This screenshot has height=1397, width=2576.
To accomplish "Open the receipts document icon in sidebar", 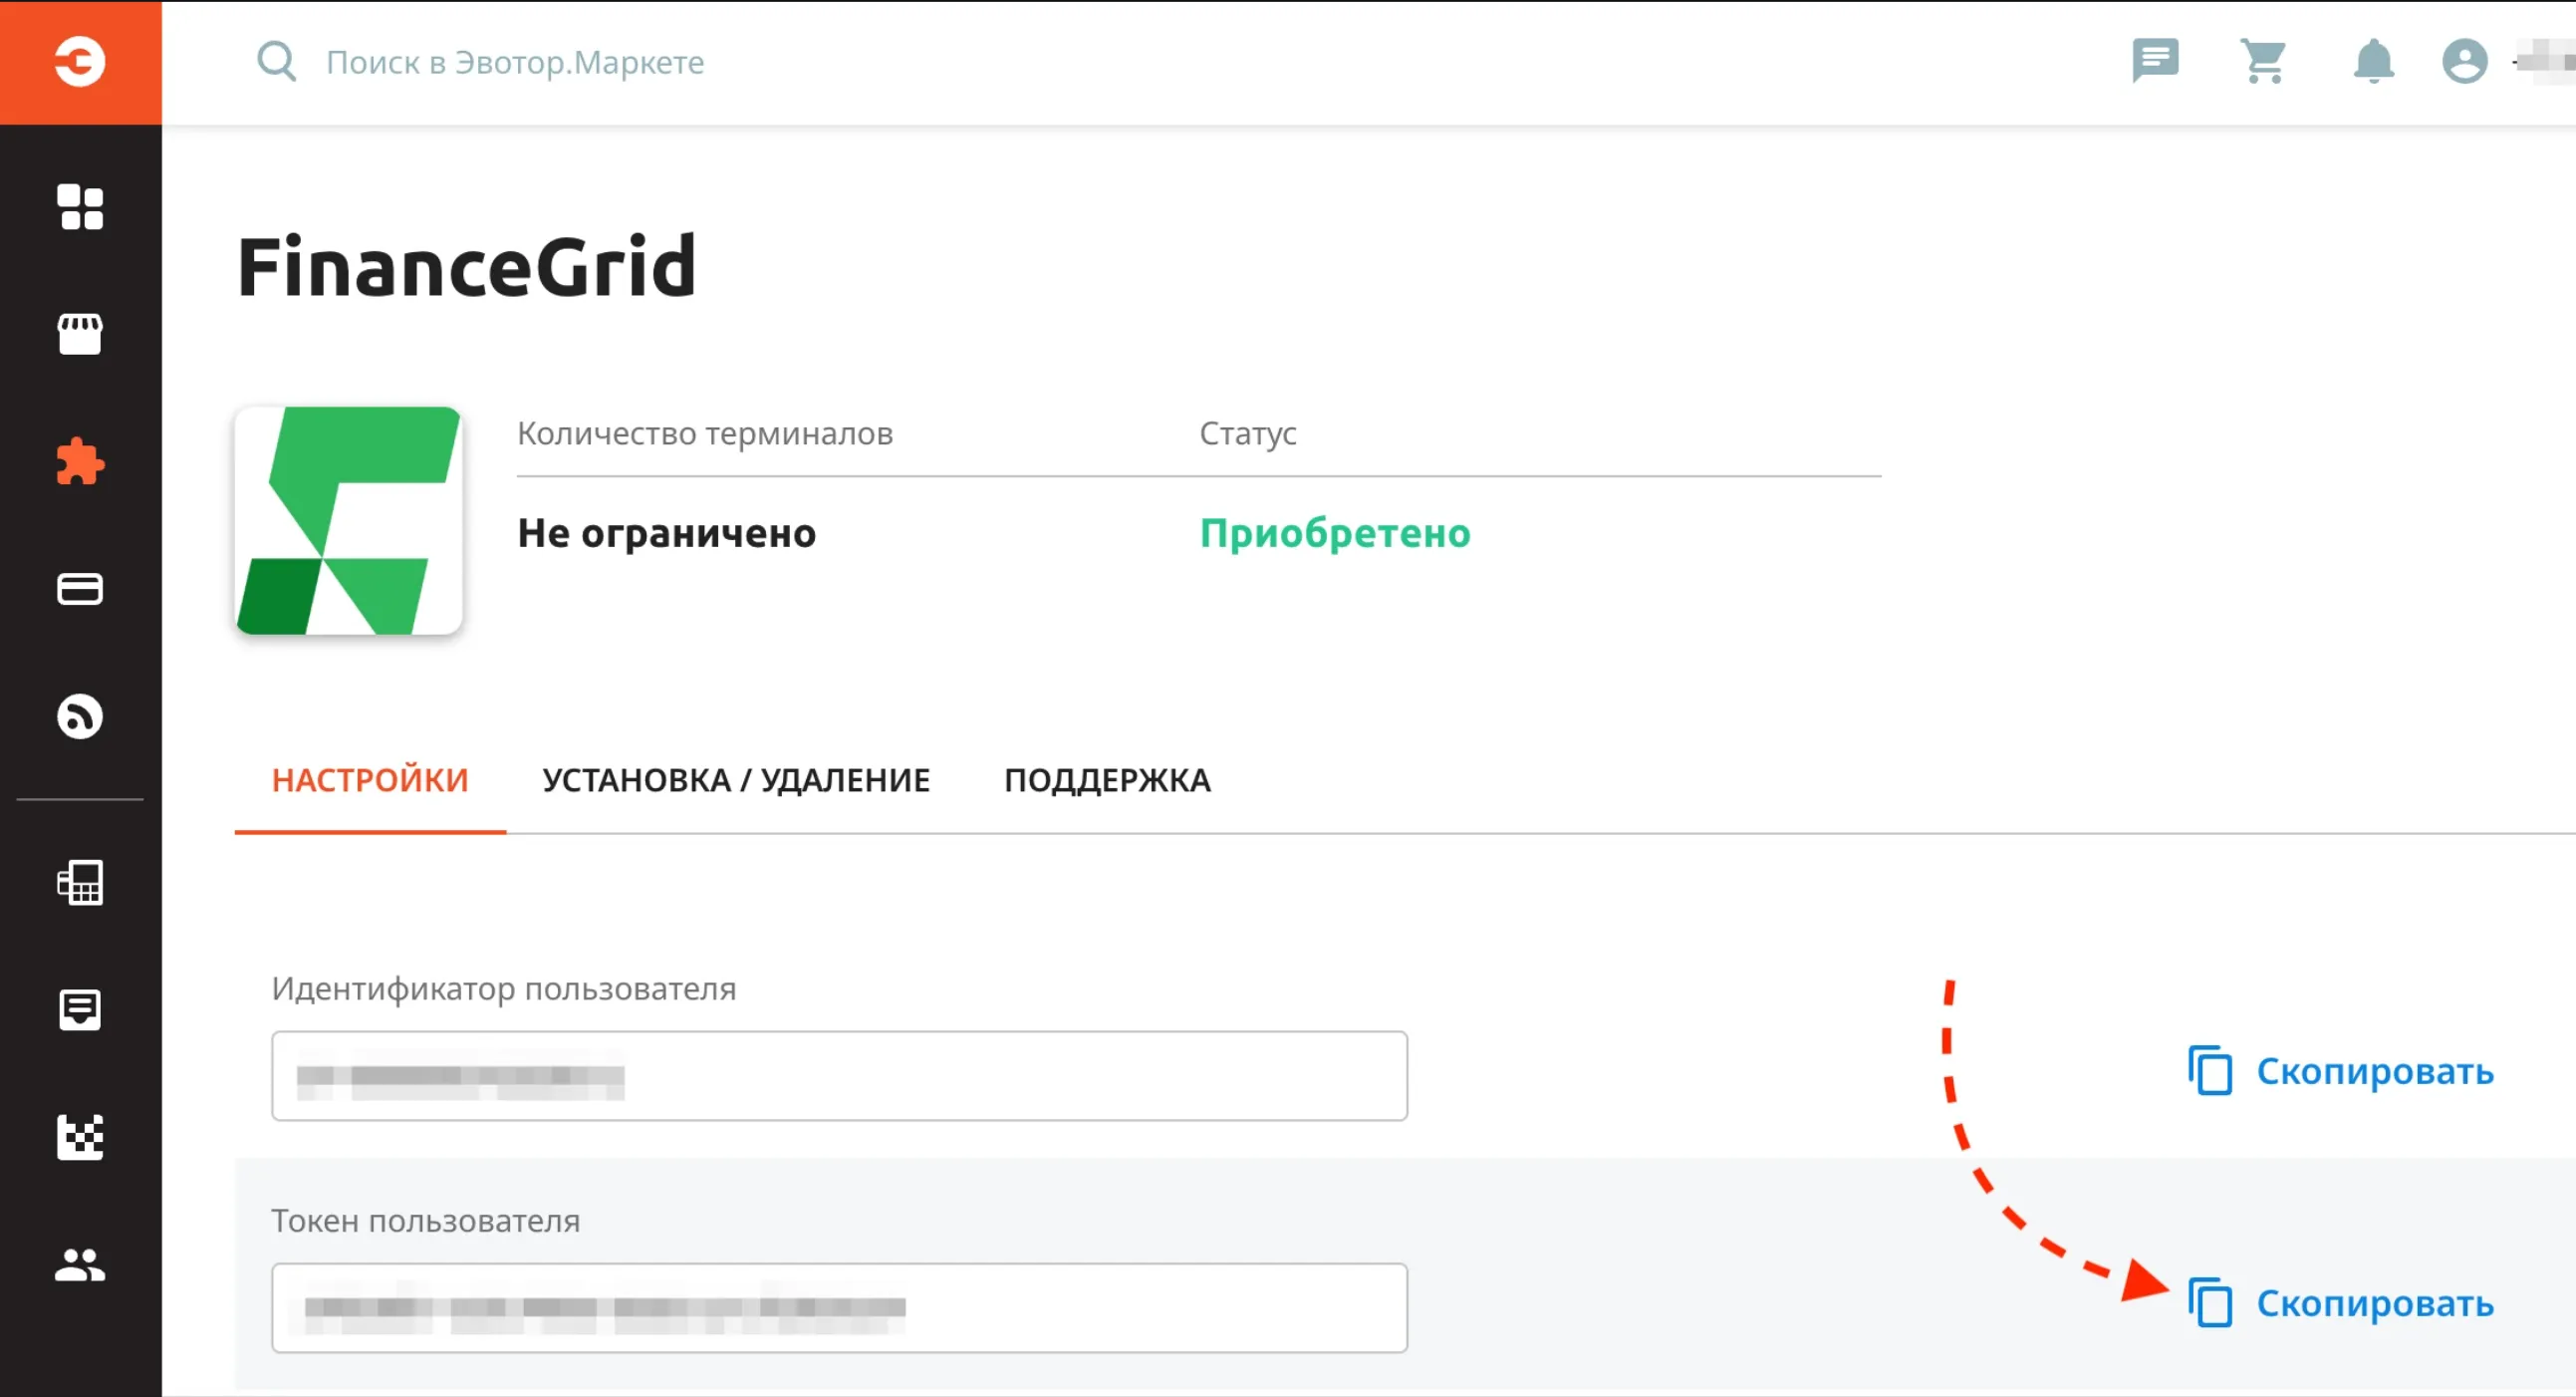I will 80,1010.
